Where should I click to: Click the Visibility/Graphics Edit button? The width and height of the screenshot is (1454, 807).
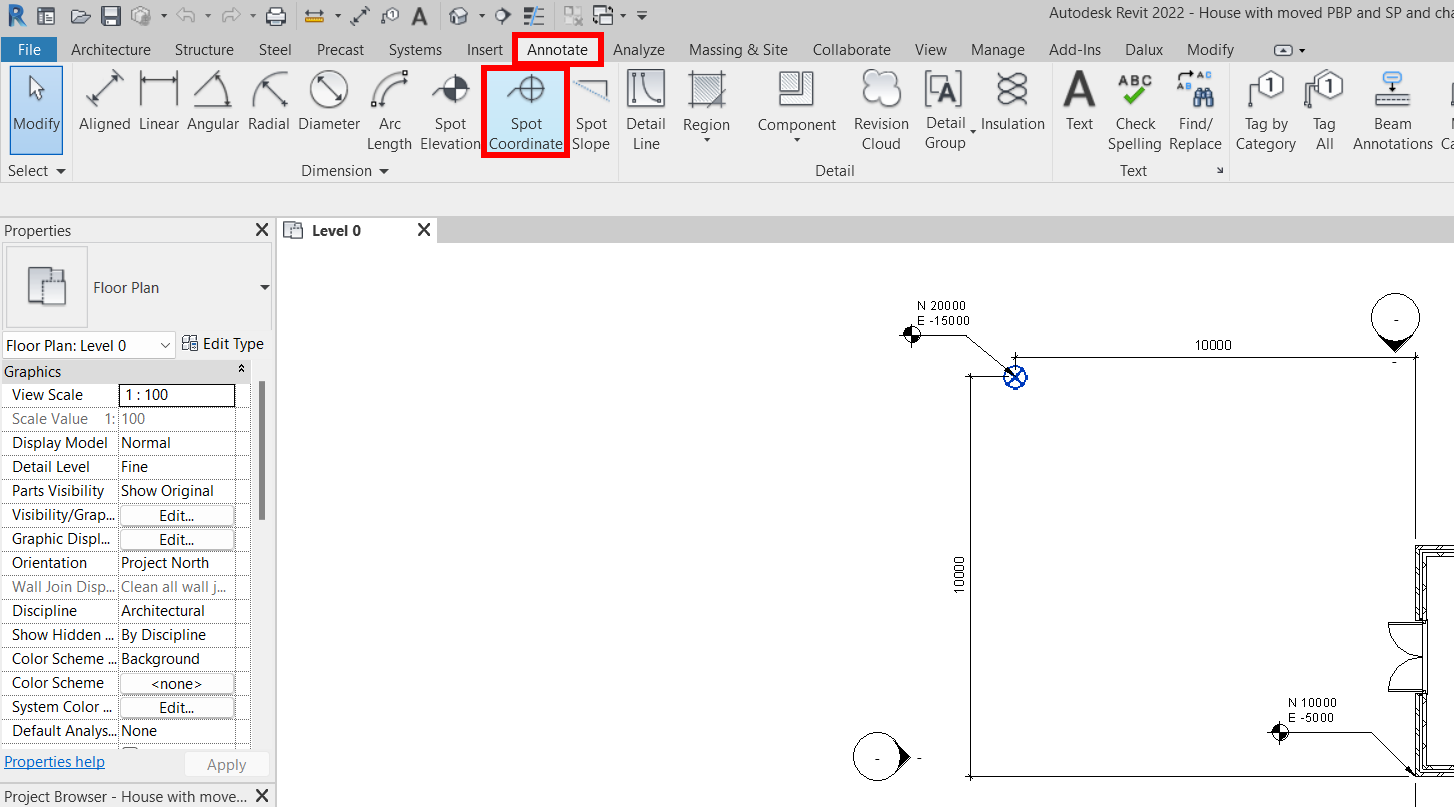176,516
